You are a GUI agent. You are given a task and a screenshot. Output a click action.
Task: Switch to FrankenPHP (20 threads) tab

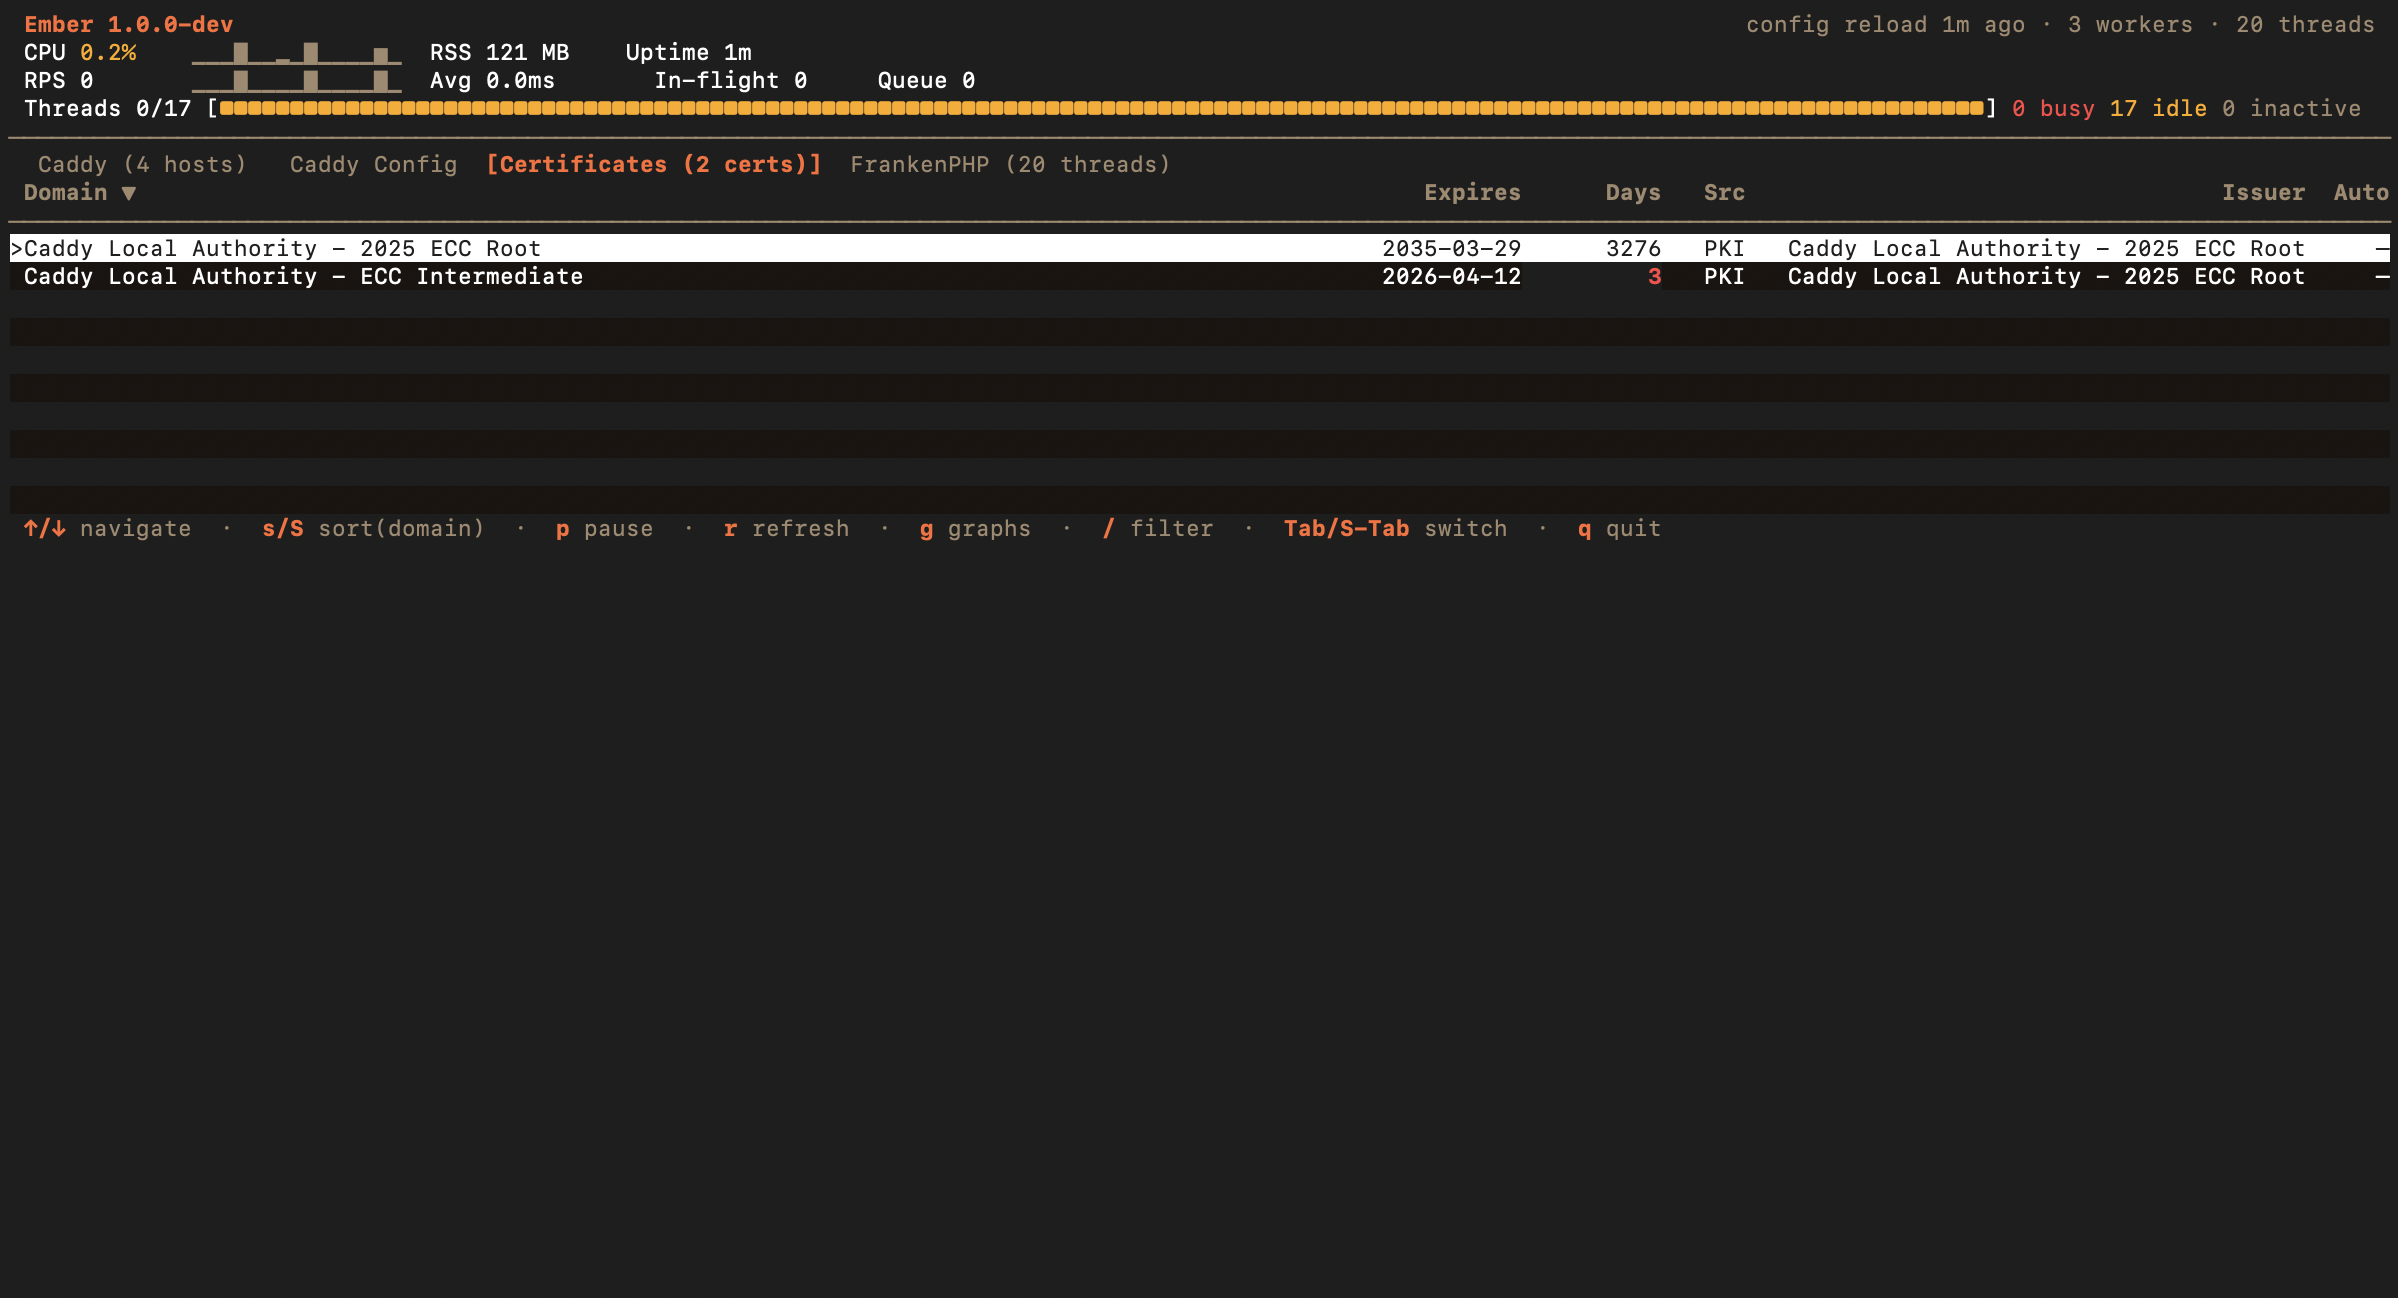[1010, 165]
